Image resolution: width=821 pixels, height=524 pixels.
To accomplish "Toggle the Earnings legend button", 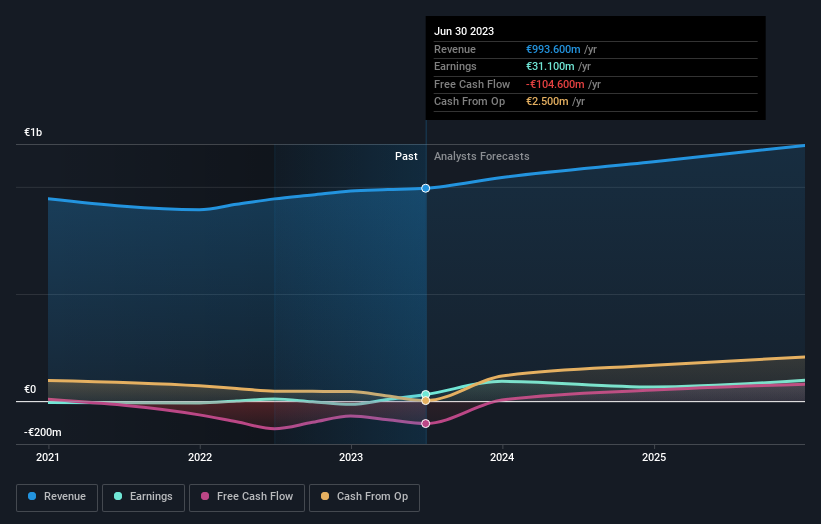I will point(143,497).
